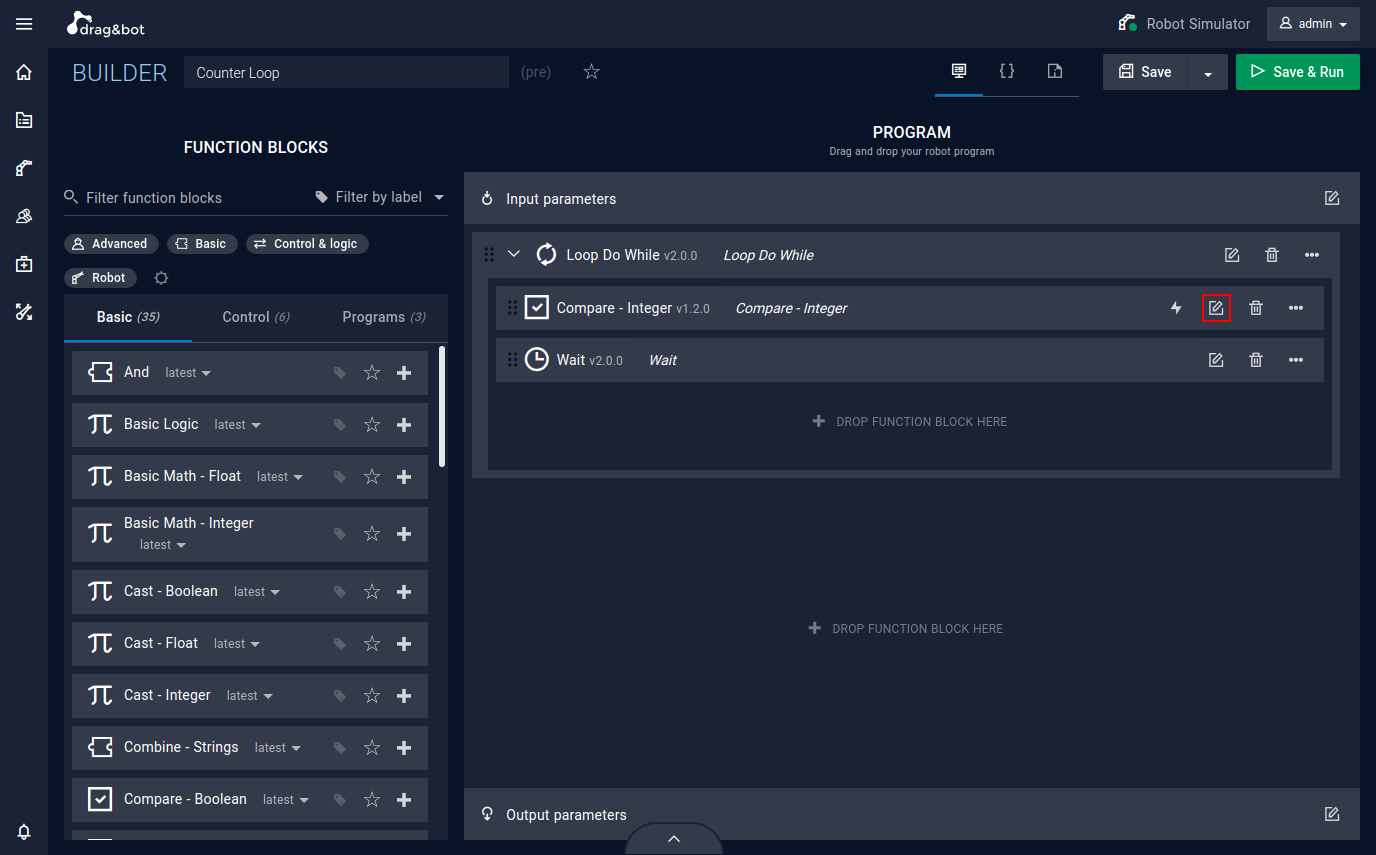Delete the Wait function block
The height and width of the screenshot is (855, 1376).
coord(1256,360)
